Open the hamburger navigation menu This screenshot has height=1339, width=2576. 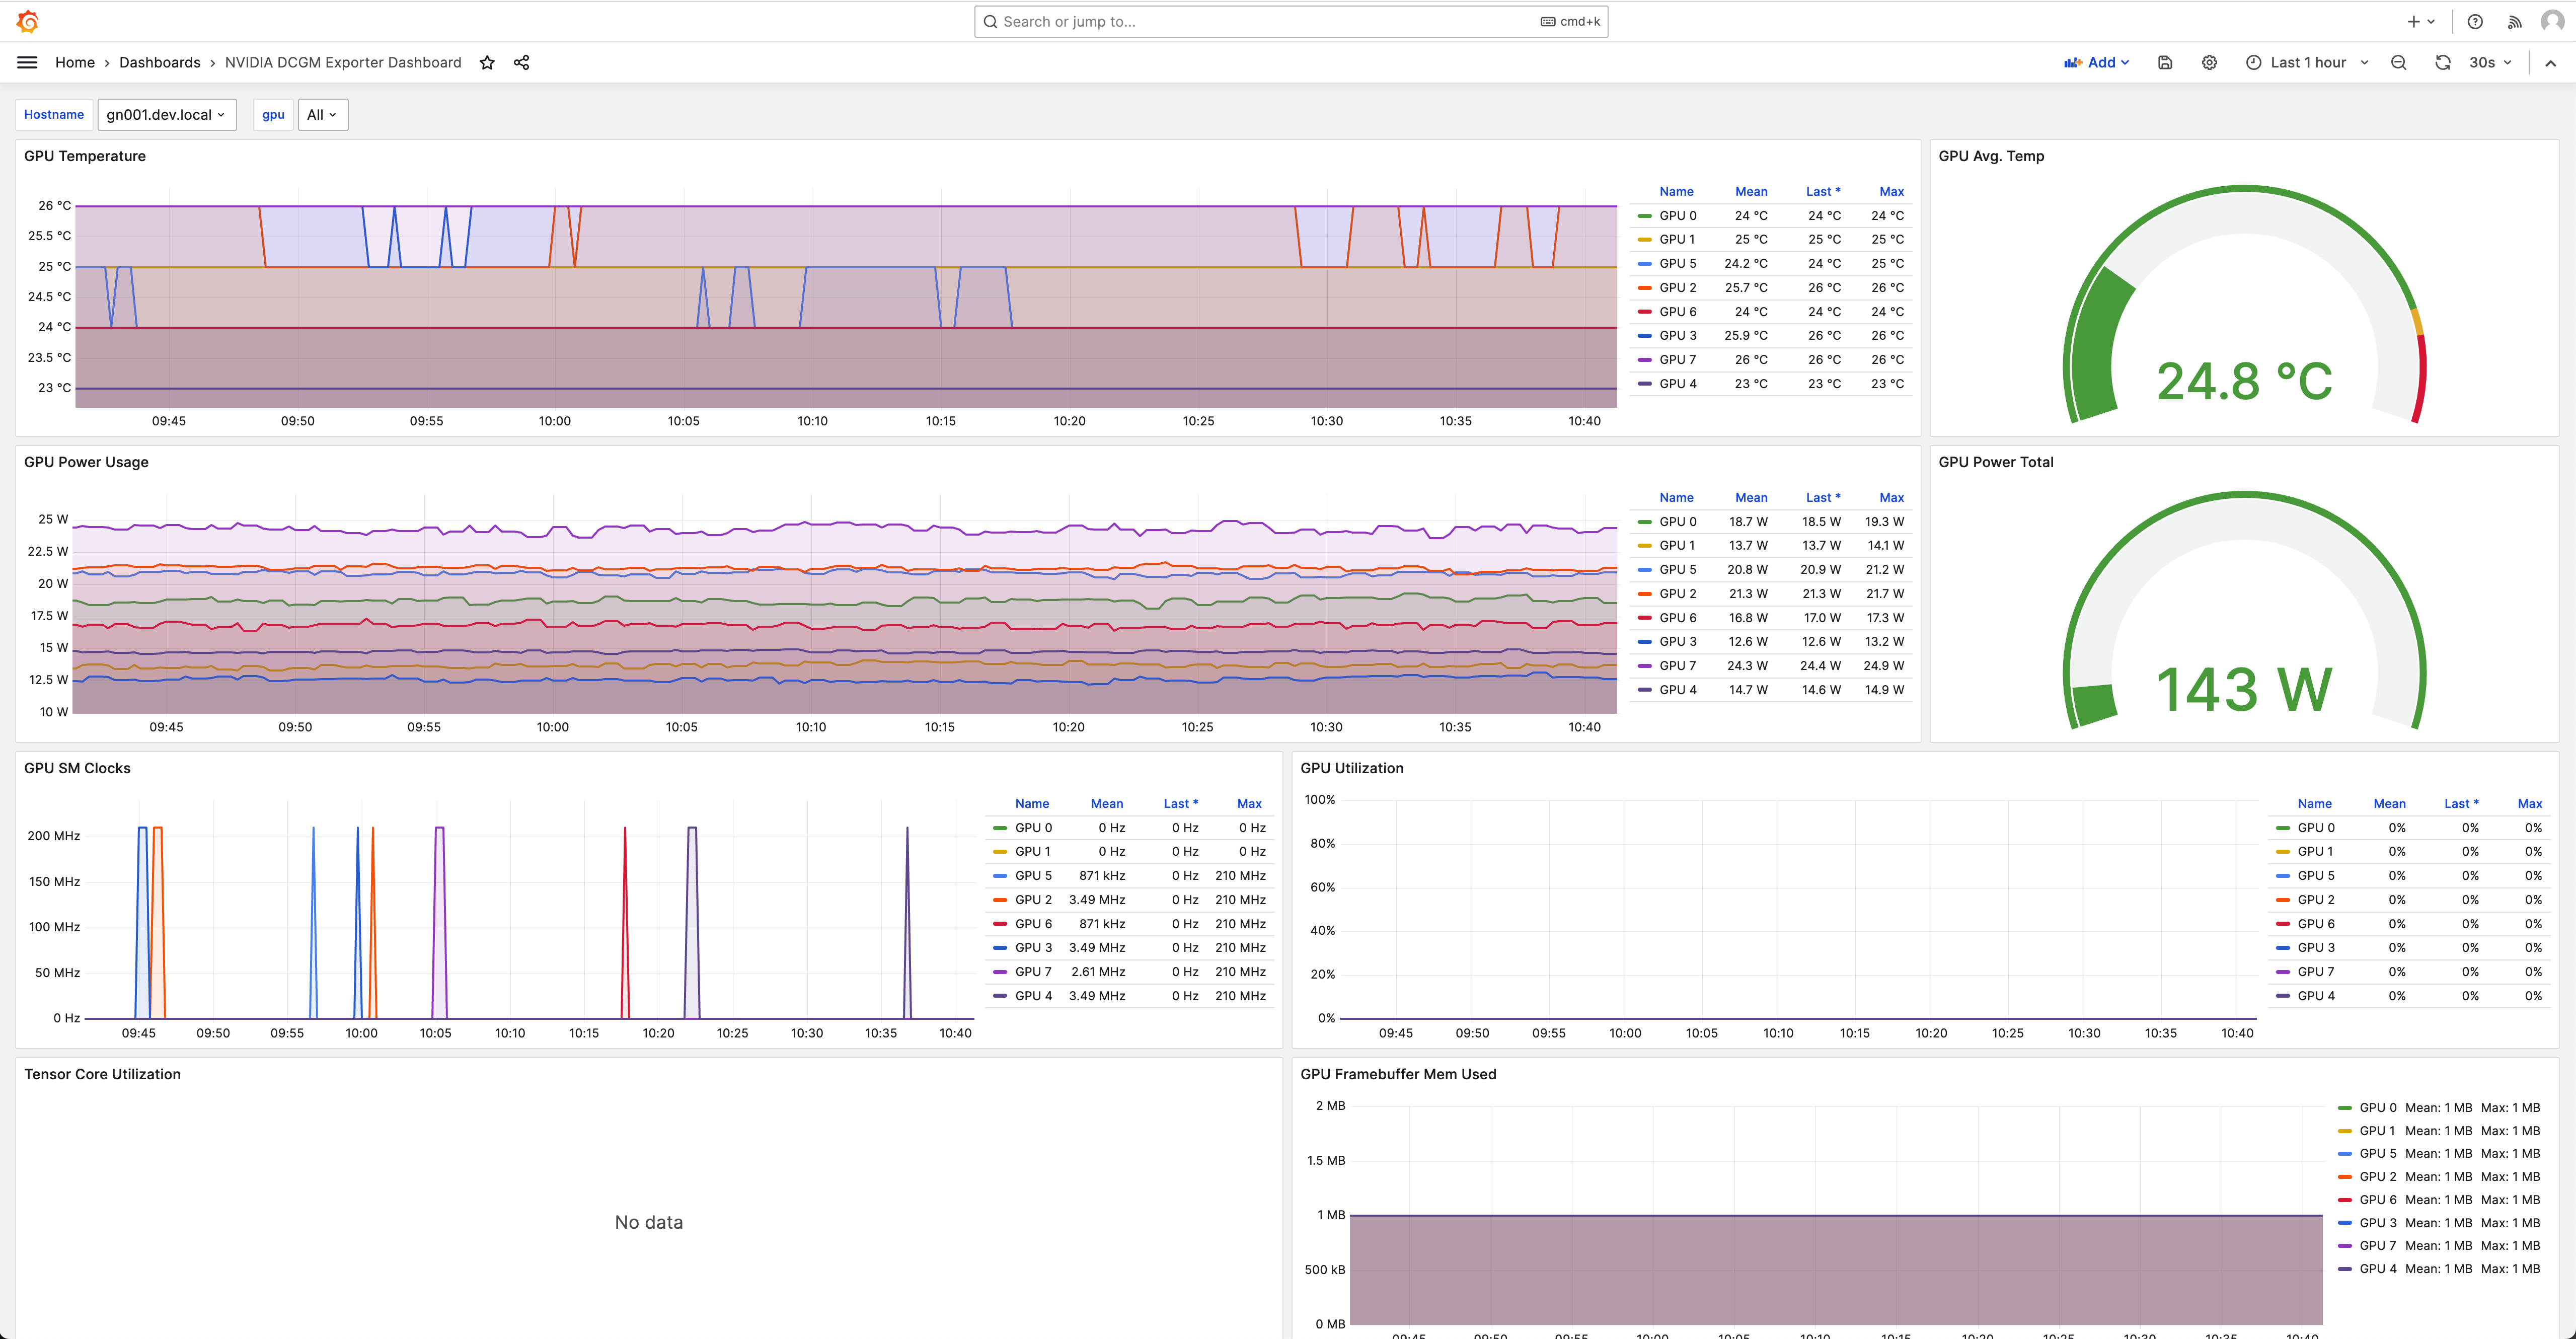27,62
